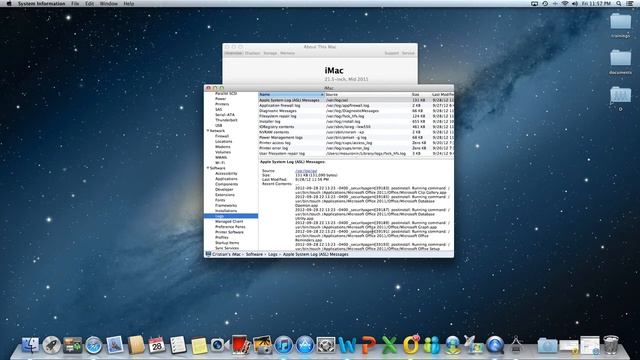
Task: Select Thunderbolt in sidebar
Action: click(x=226, y=120)
